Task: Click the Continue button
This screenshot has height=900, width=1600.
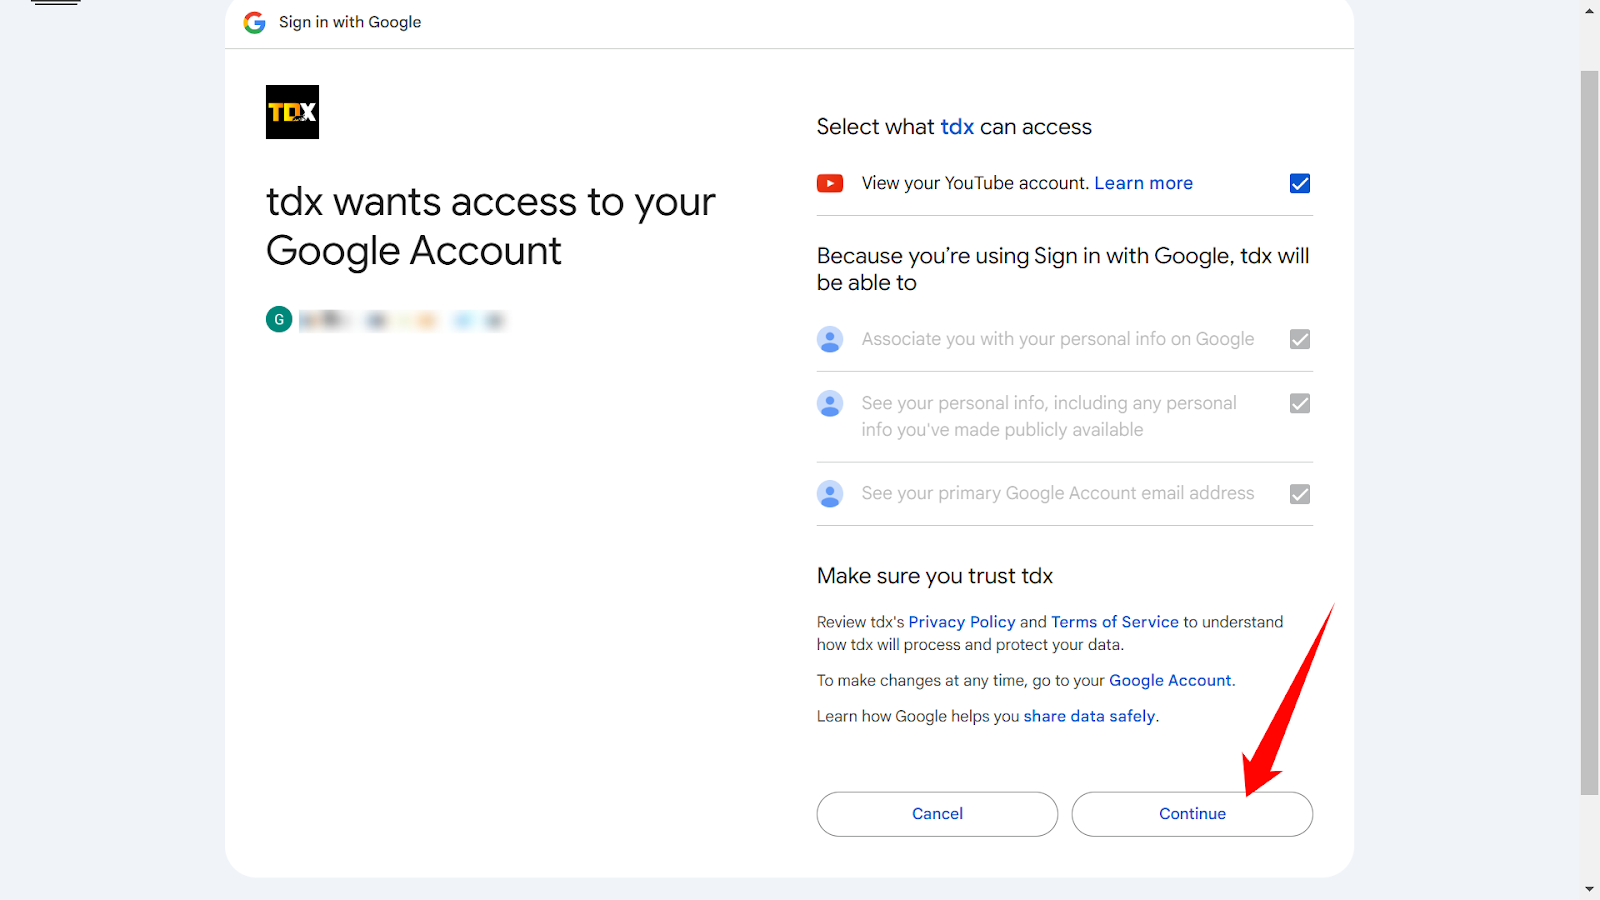Action: pyautogui.click(x=1192, y=814)
